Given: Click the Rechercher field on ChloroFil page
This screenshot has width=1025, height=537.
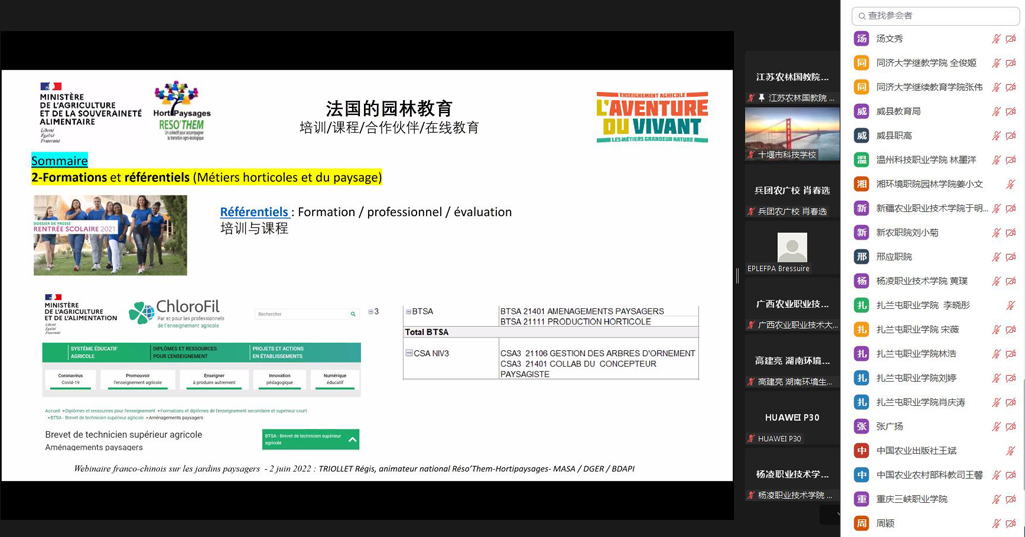Looking at the screenshot, I should pyautogui.click(x=307, y=314).
